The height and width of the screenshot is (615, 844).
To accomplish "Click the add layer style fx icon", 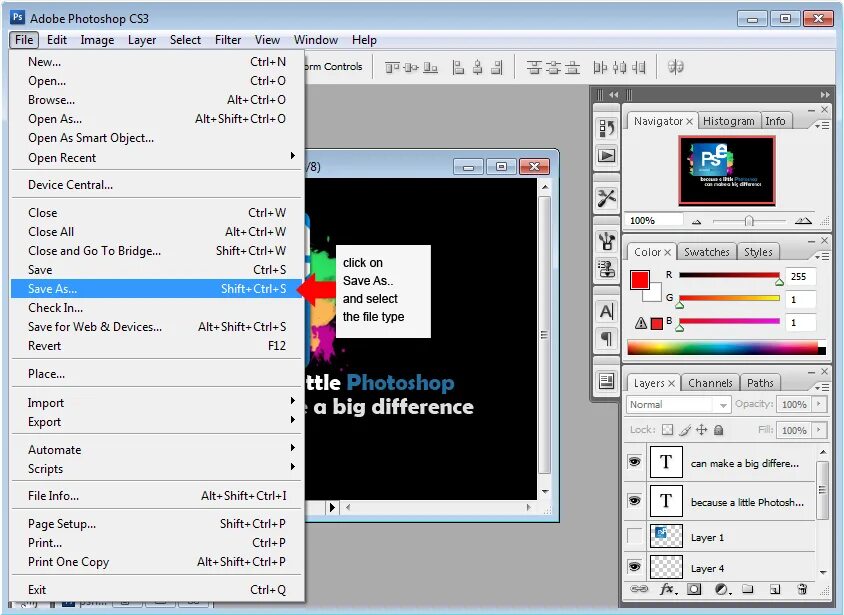I will 667,589.
